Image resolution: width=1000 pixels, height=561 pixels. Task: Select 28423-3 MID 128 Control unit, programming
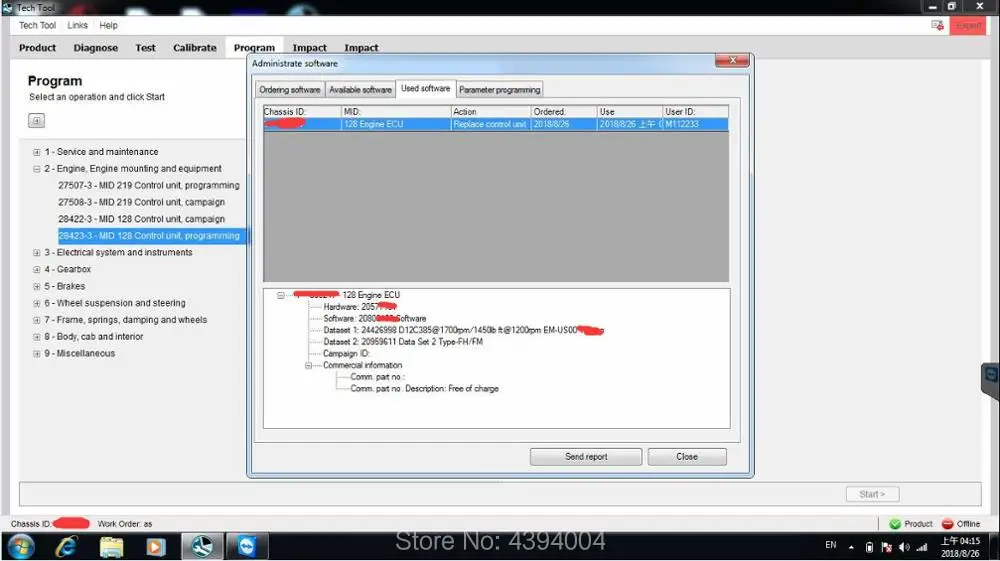pos(151,236)
